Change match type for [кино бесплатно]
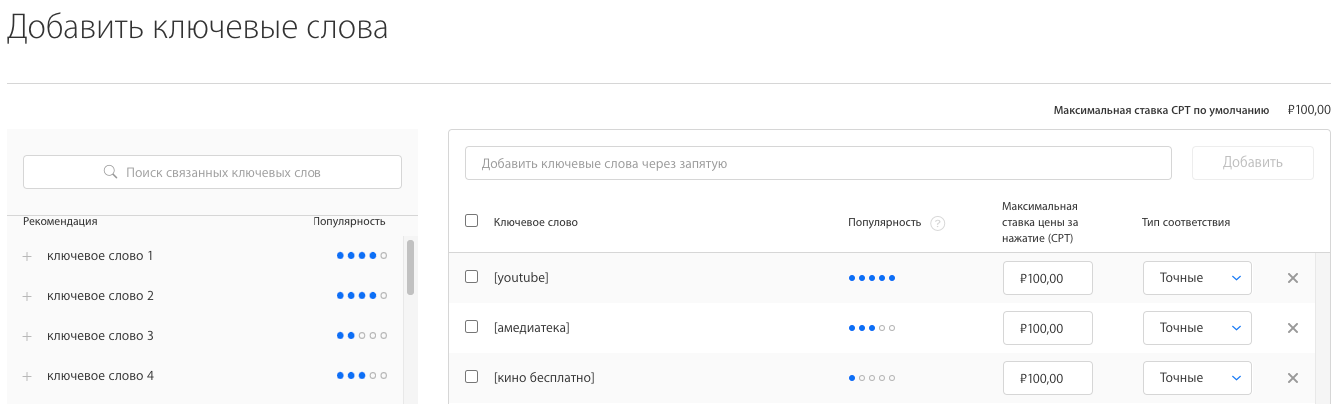 [1197, 378]
